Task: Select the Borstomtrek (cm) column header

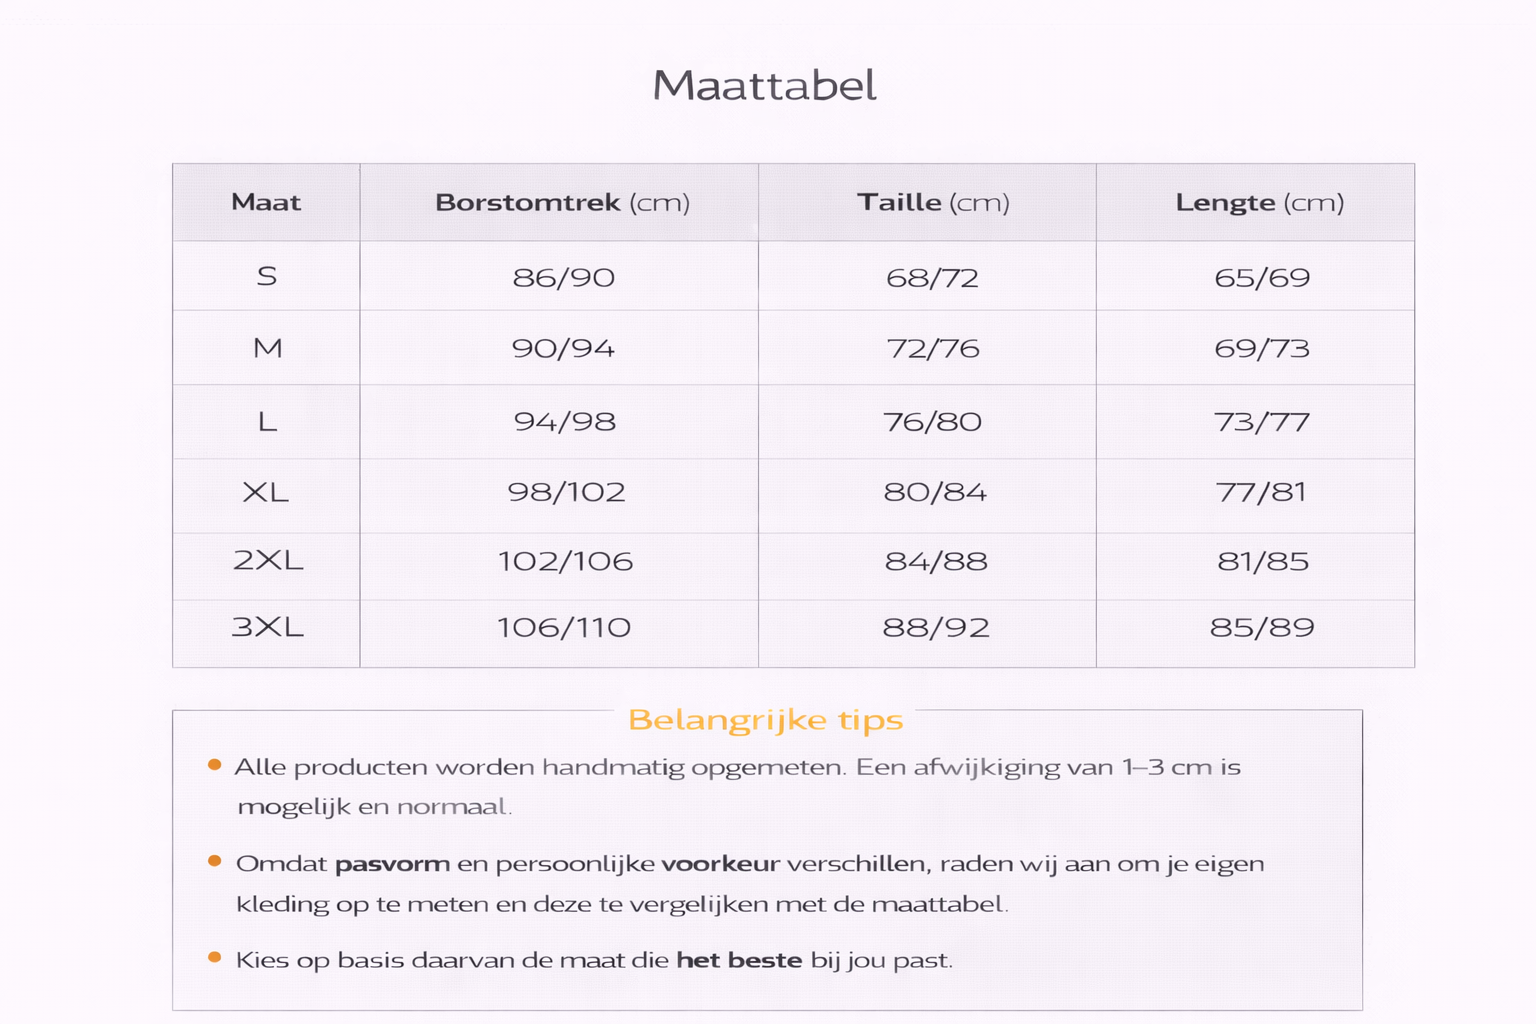Action: [562, 203]
